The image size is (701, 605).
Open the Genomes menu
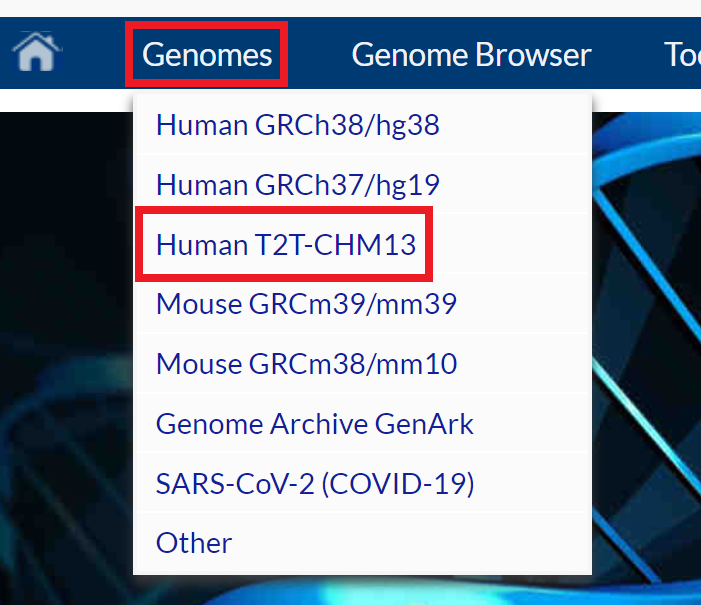point(207,54)
